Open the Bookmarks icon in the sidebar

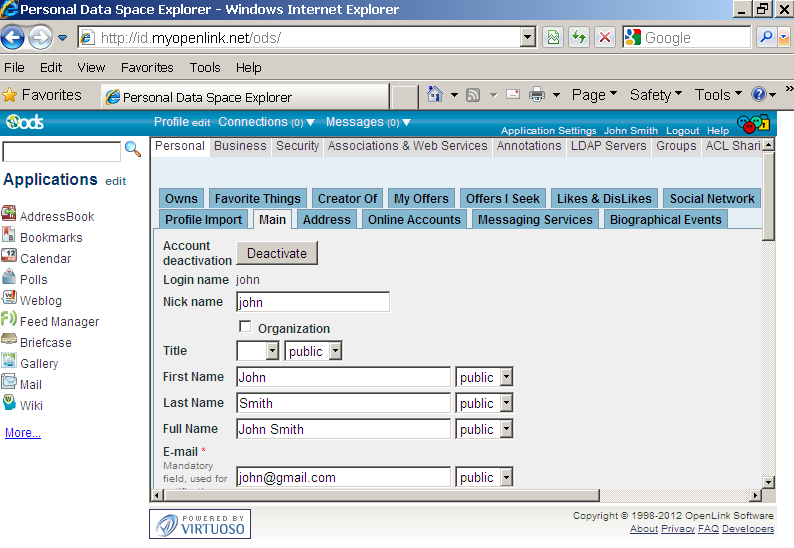pos(9,236)
